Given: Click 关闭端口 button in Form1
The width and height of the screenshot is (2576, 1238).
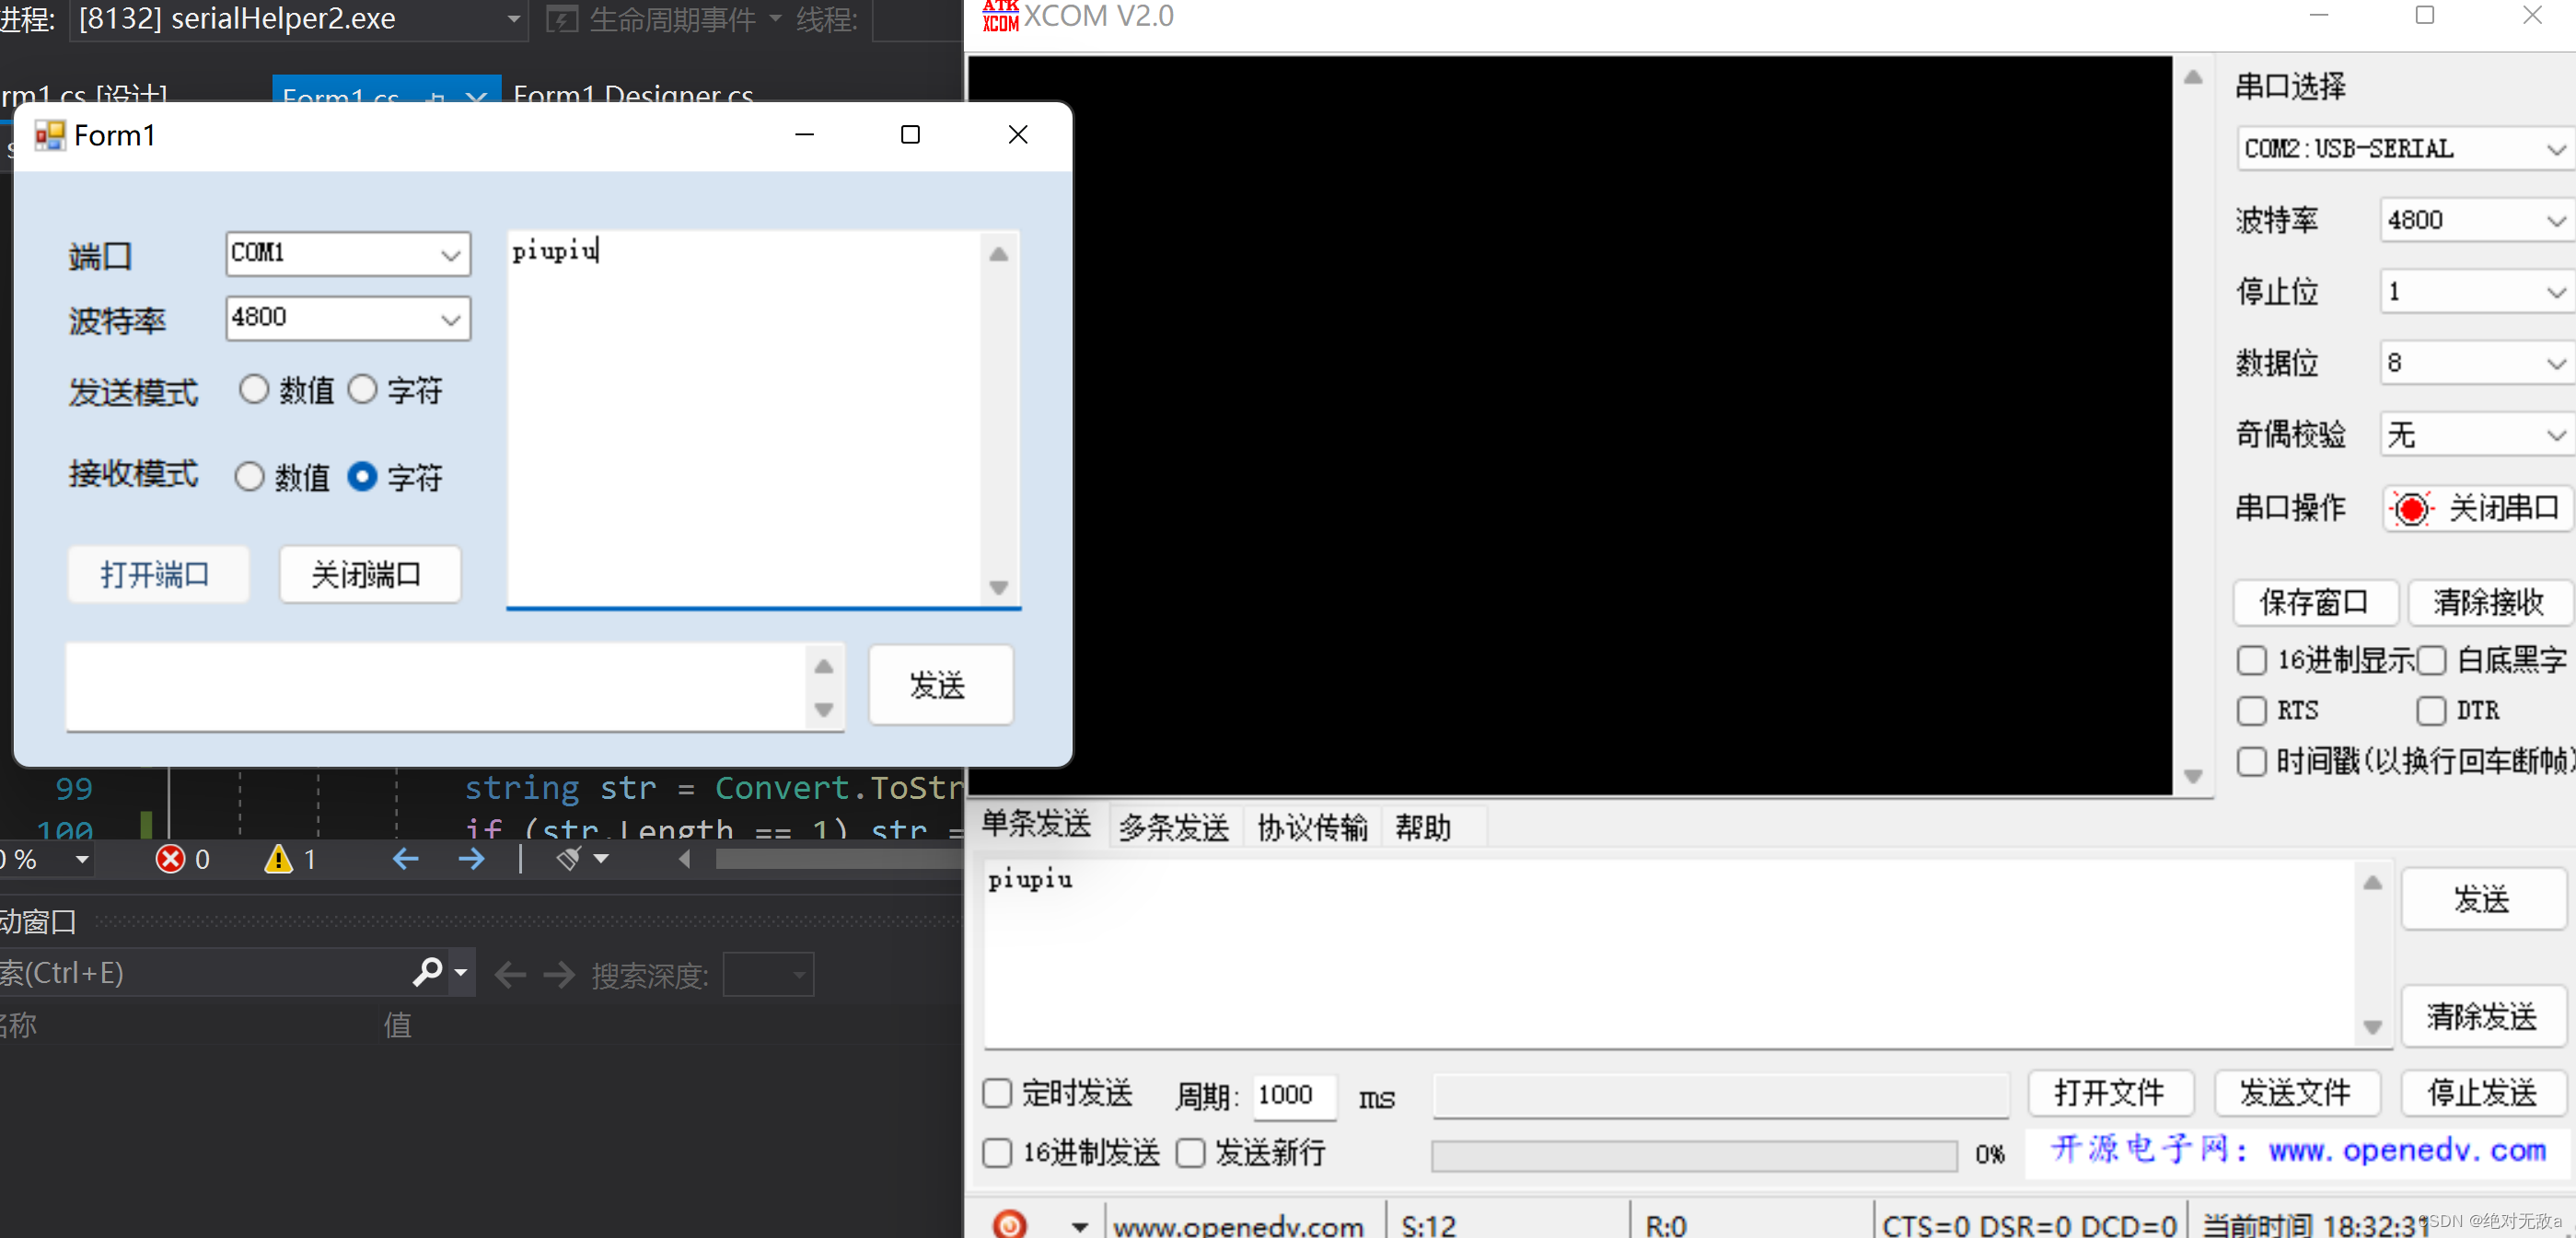Looking at the screenshot, I should coord(369,574).
